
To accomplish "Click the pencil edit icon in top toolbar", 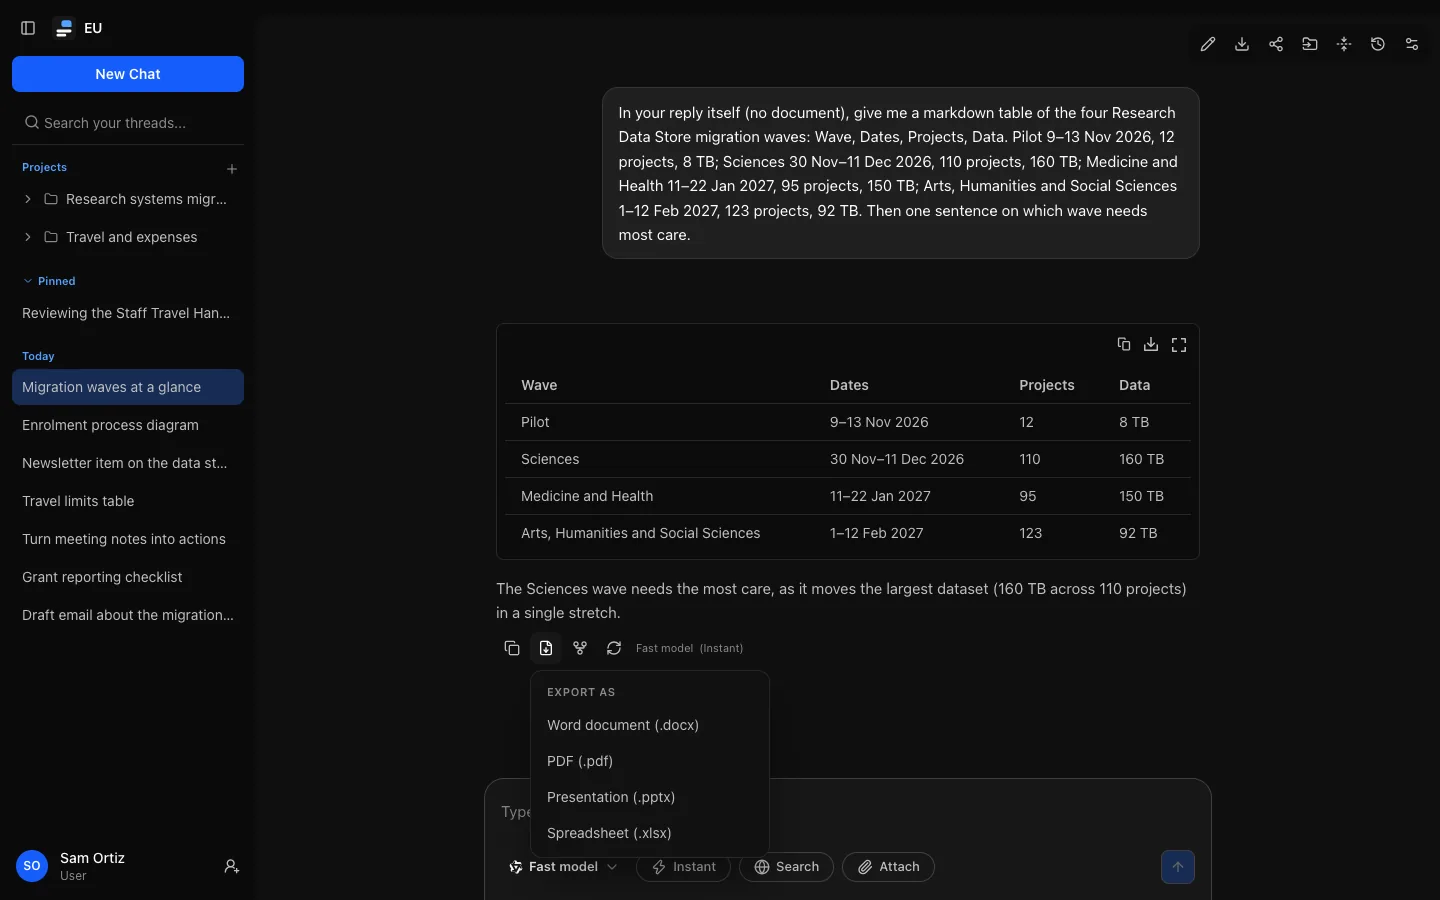I will [x=1208, y=44].
